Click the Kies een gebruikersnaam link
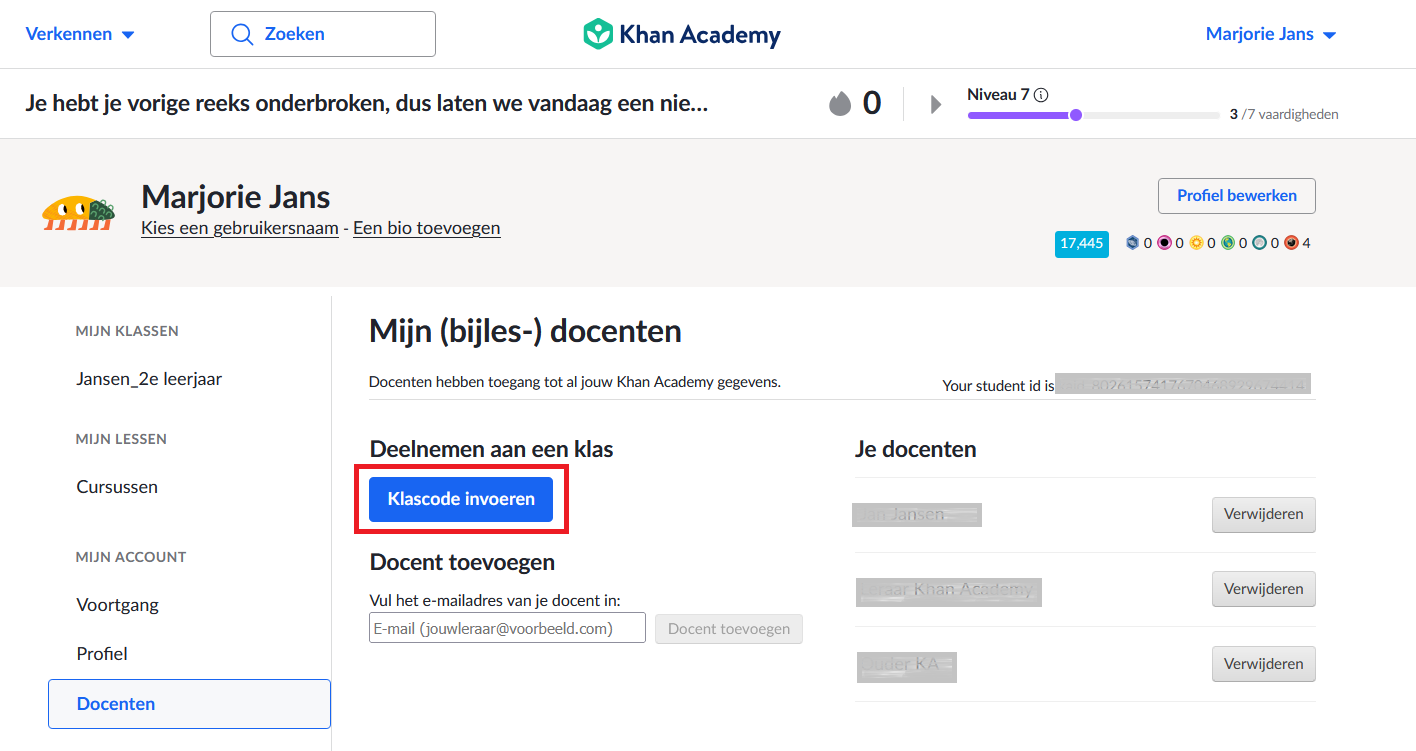Screen dimensions: 1416x751 coord(240,228)
